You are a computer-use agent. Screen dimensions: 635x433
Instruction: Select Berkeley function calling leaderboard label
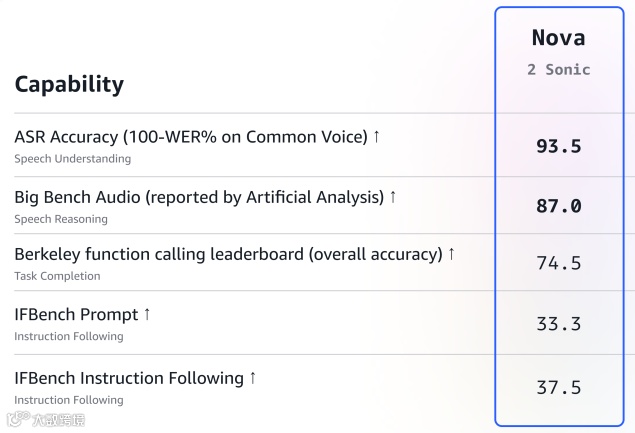point(228,254)
